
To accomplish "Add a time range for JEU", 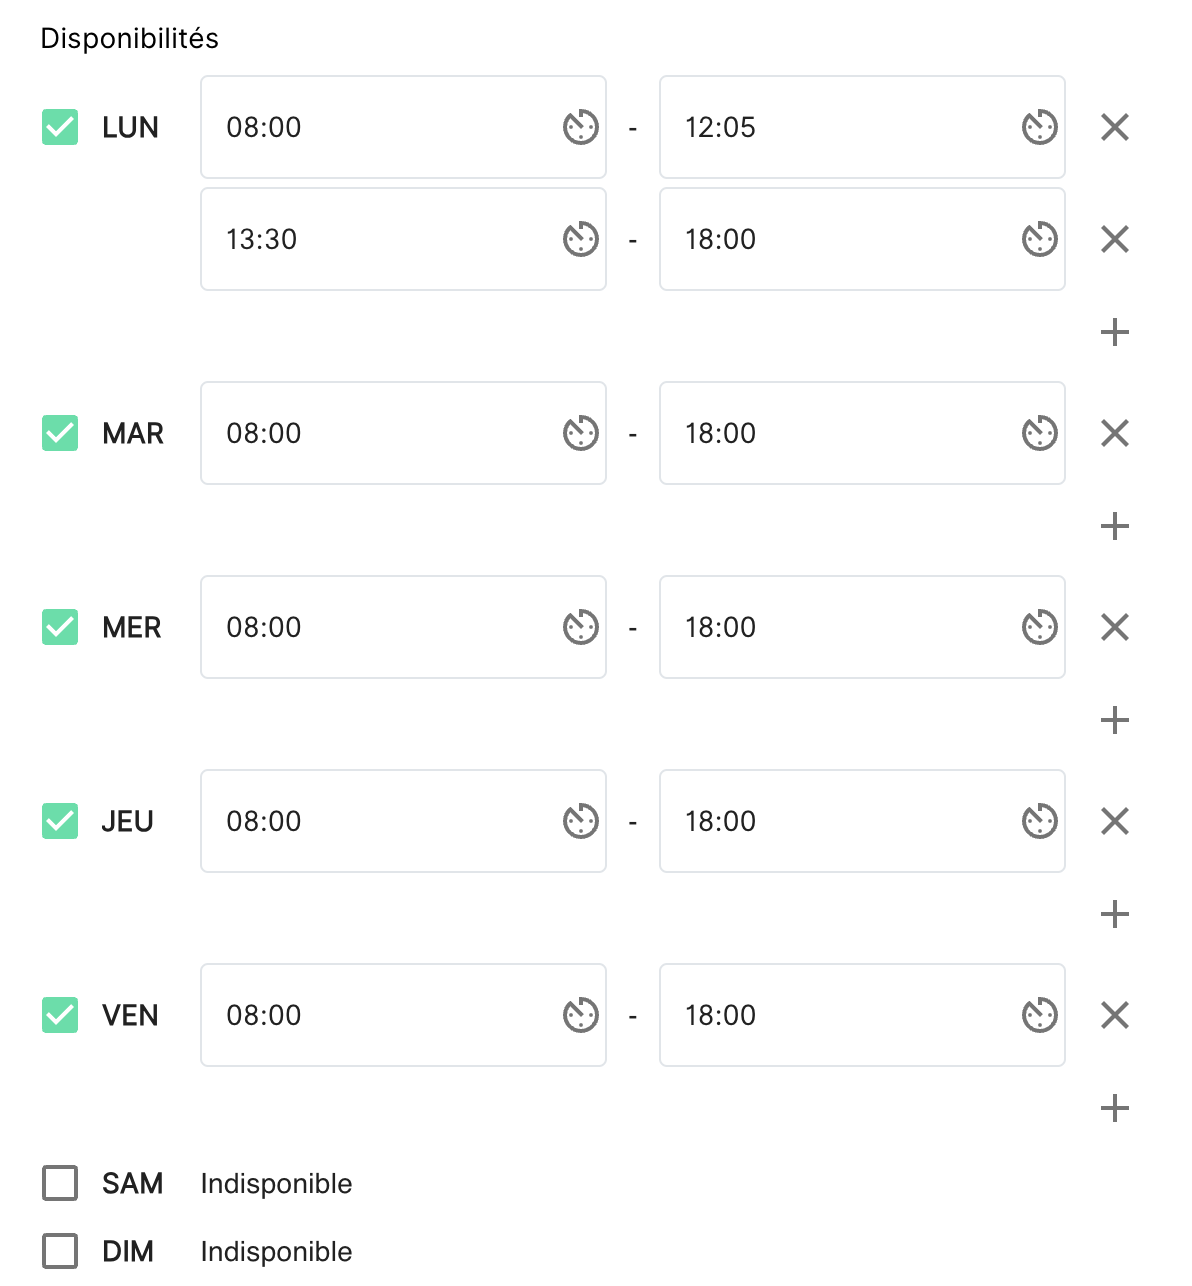I will pyautogui.click(x=1114, y=914).
